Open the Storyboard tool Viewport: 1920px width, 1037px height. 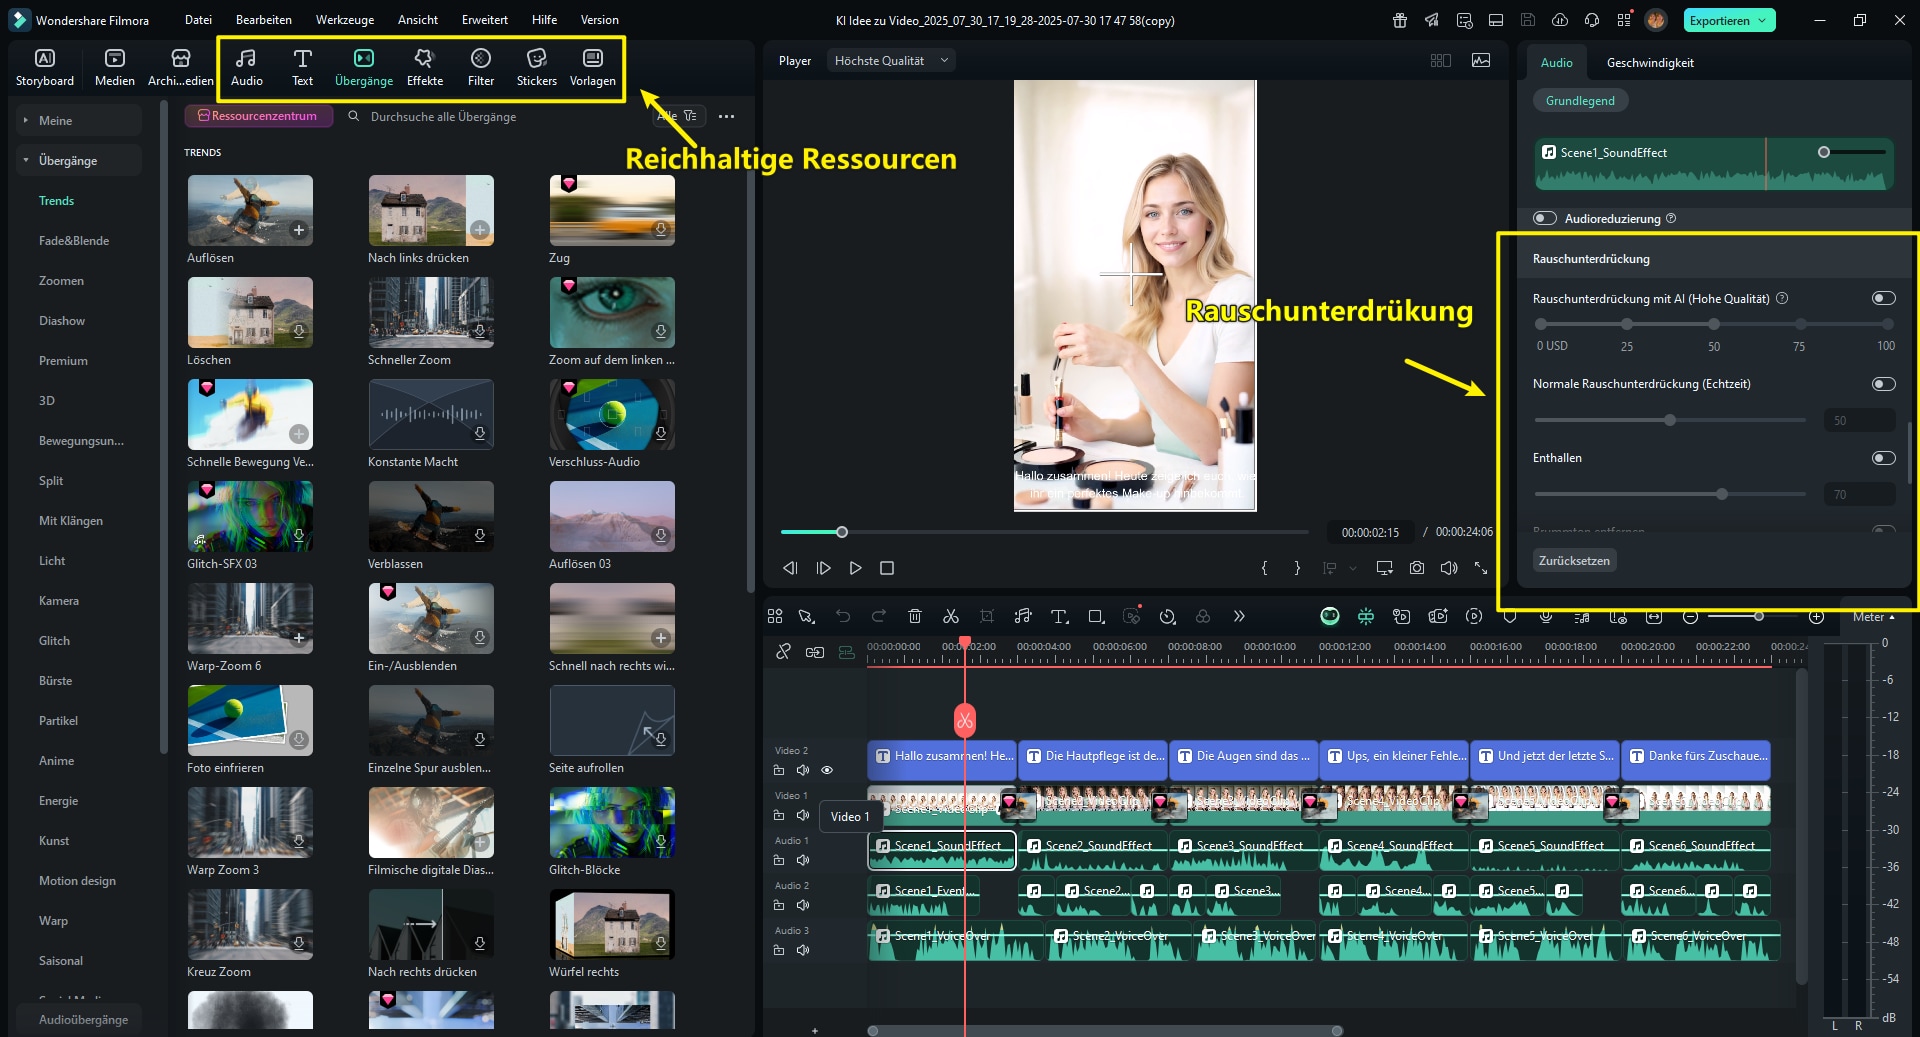click(45, 68)
